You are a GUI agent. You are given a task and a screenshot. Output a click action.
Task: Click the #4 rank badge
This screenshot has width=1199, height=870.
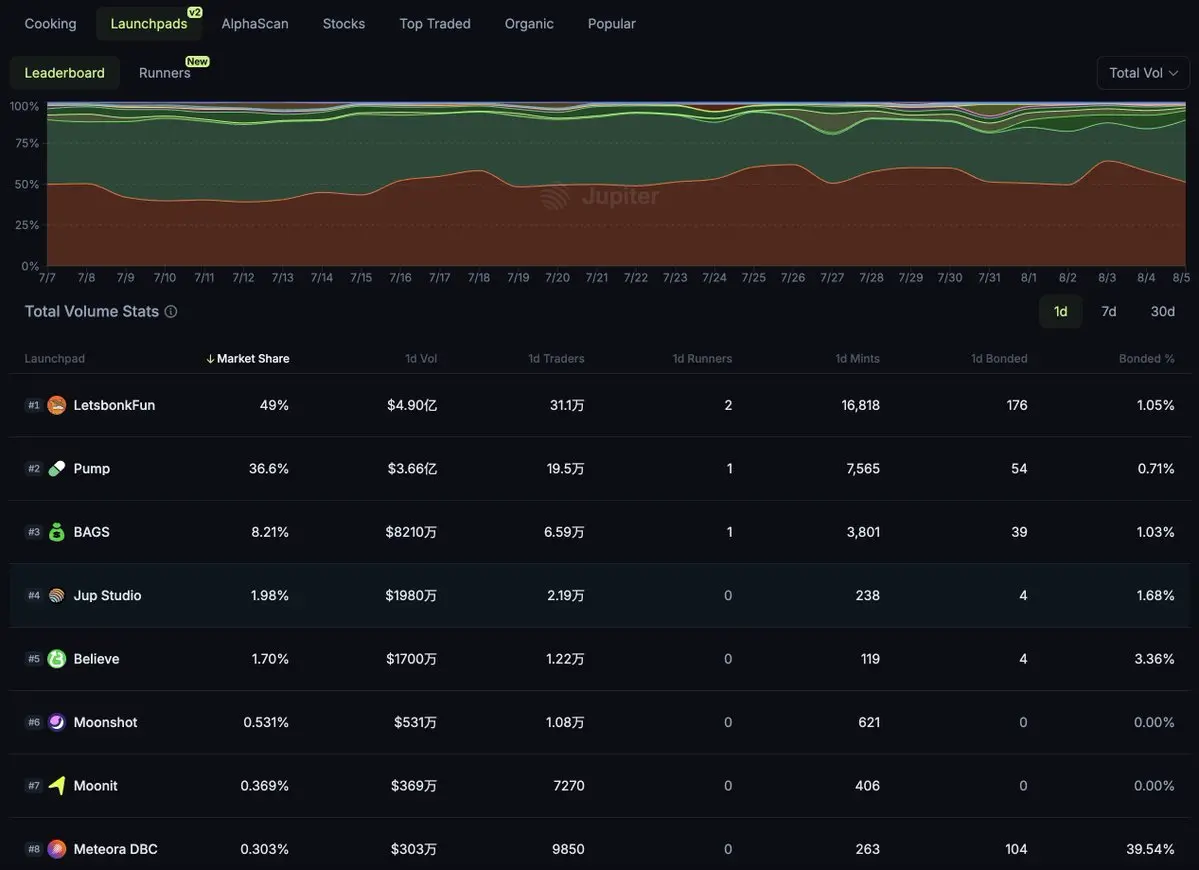(x=34, y=596)
